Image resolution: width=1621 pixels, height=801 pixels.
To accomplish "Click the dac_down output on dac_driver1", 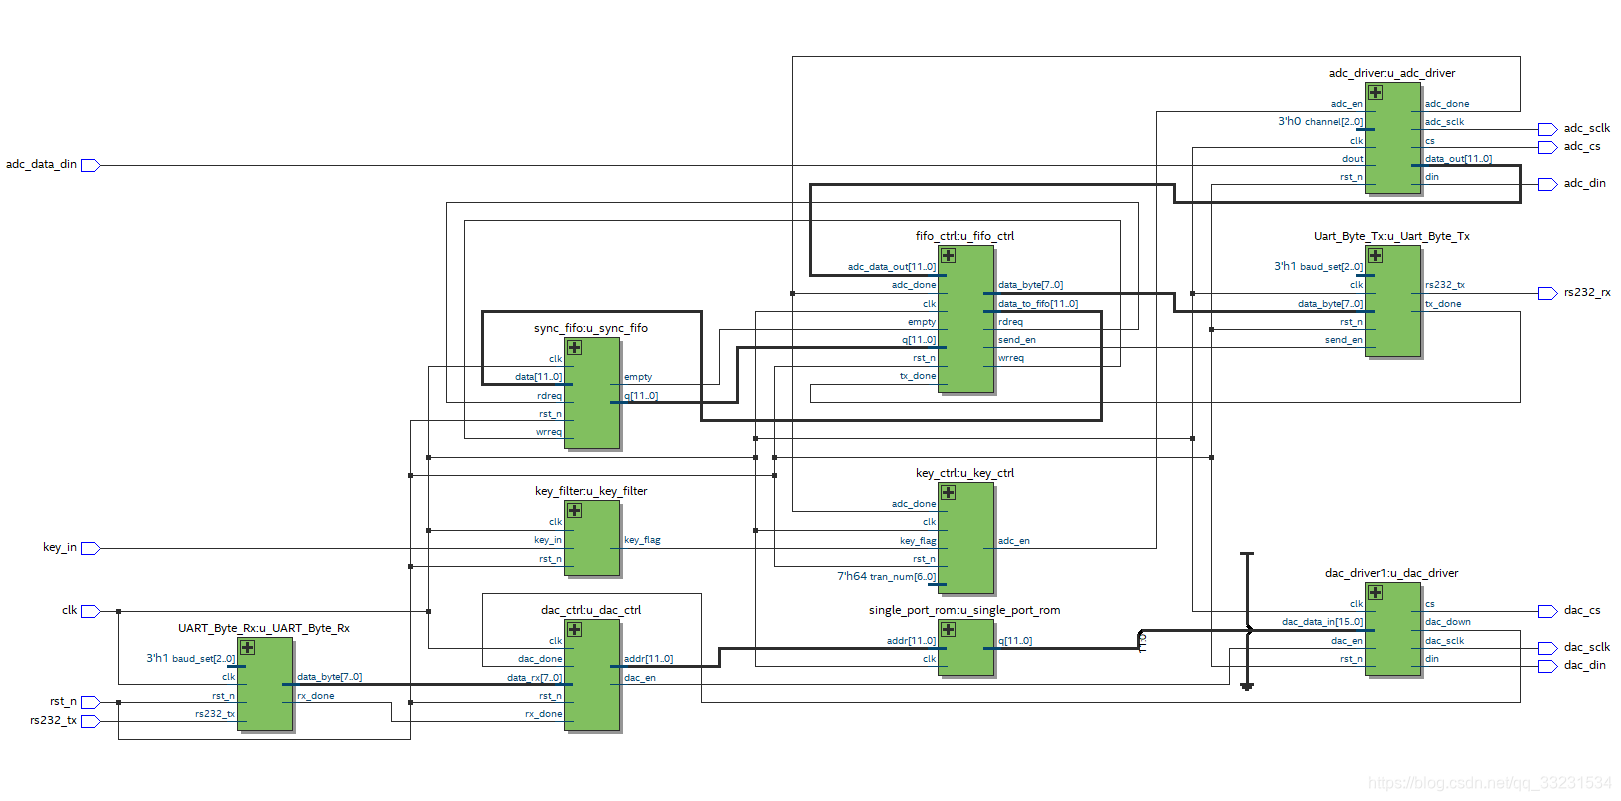I will (1448, 622).
